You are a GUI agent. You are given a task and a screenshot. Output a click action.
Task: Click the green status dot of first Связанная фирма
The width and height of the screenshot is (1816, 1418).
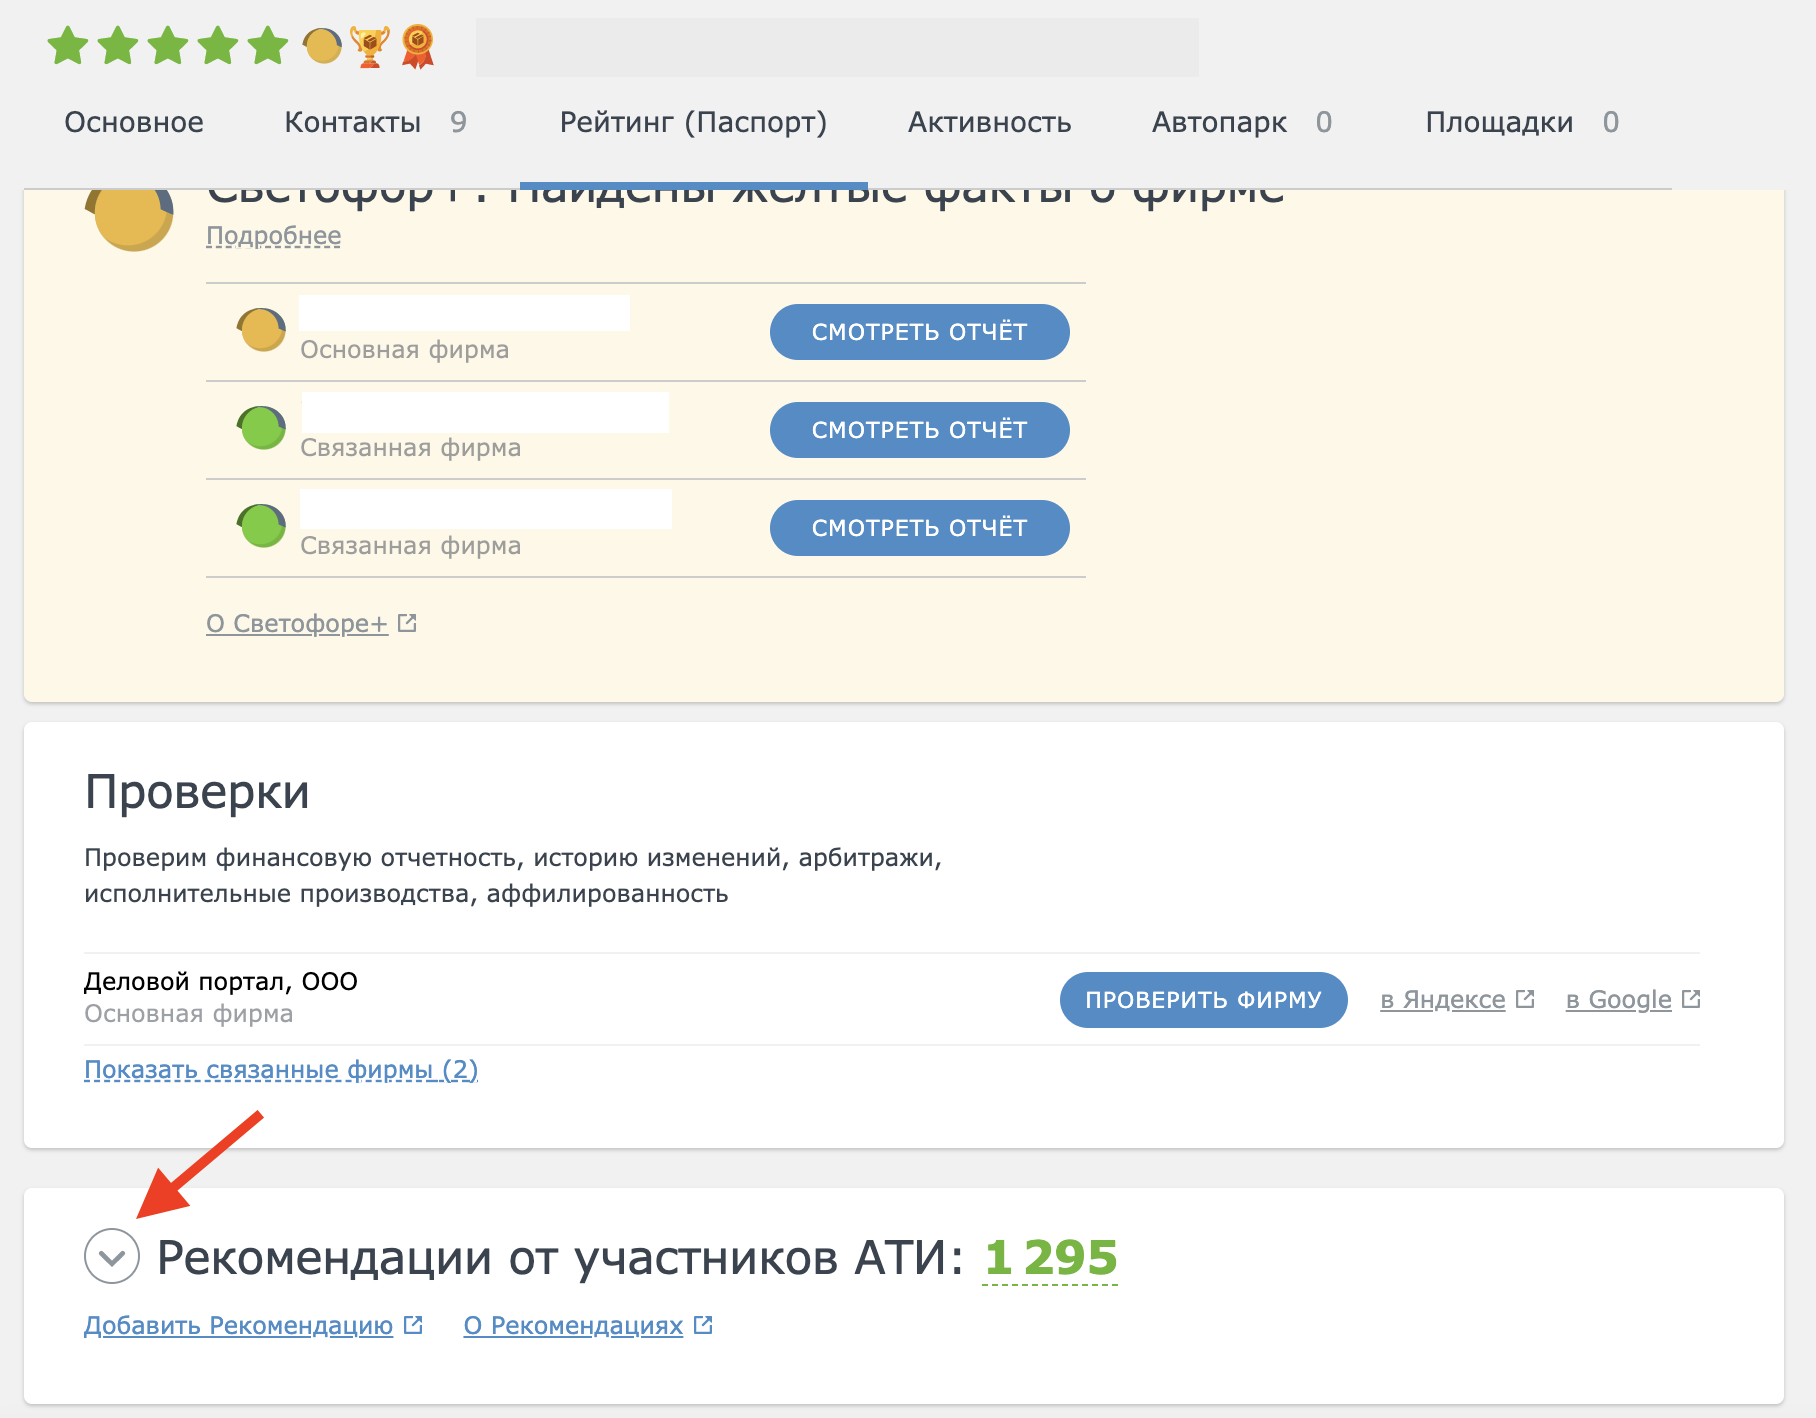click(x=262, y=428)
